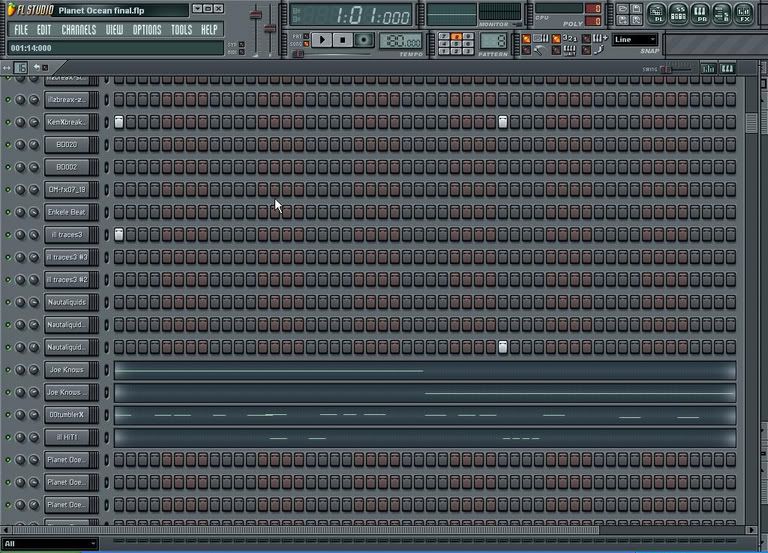Arm recording with the Record button
Screen dimensions: 768x553
(x=363, y=40)
